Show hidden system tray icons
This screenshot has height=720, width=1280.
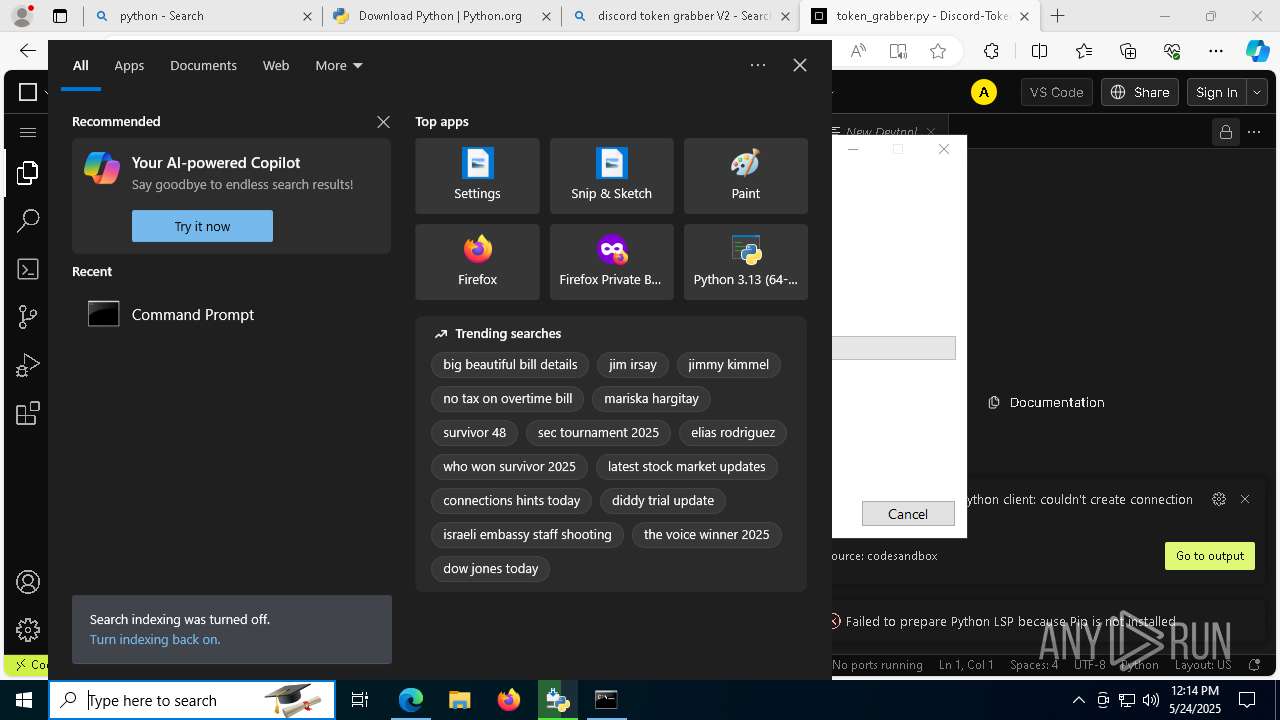click(x=1078, y=700)
